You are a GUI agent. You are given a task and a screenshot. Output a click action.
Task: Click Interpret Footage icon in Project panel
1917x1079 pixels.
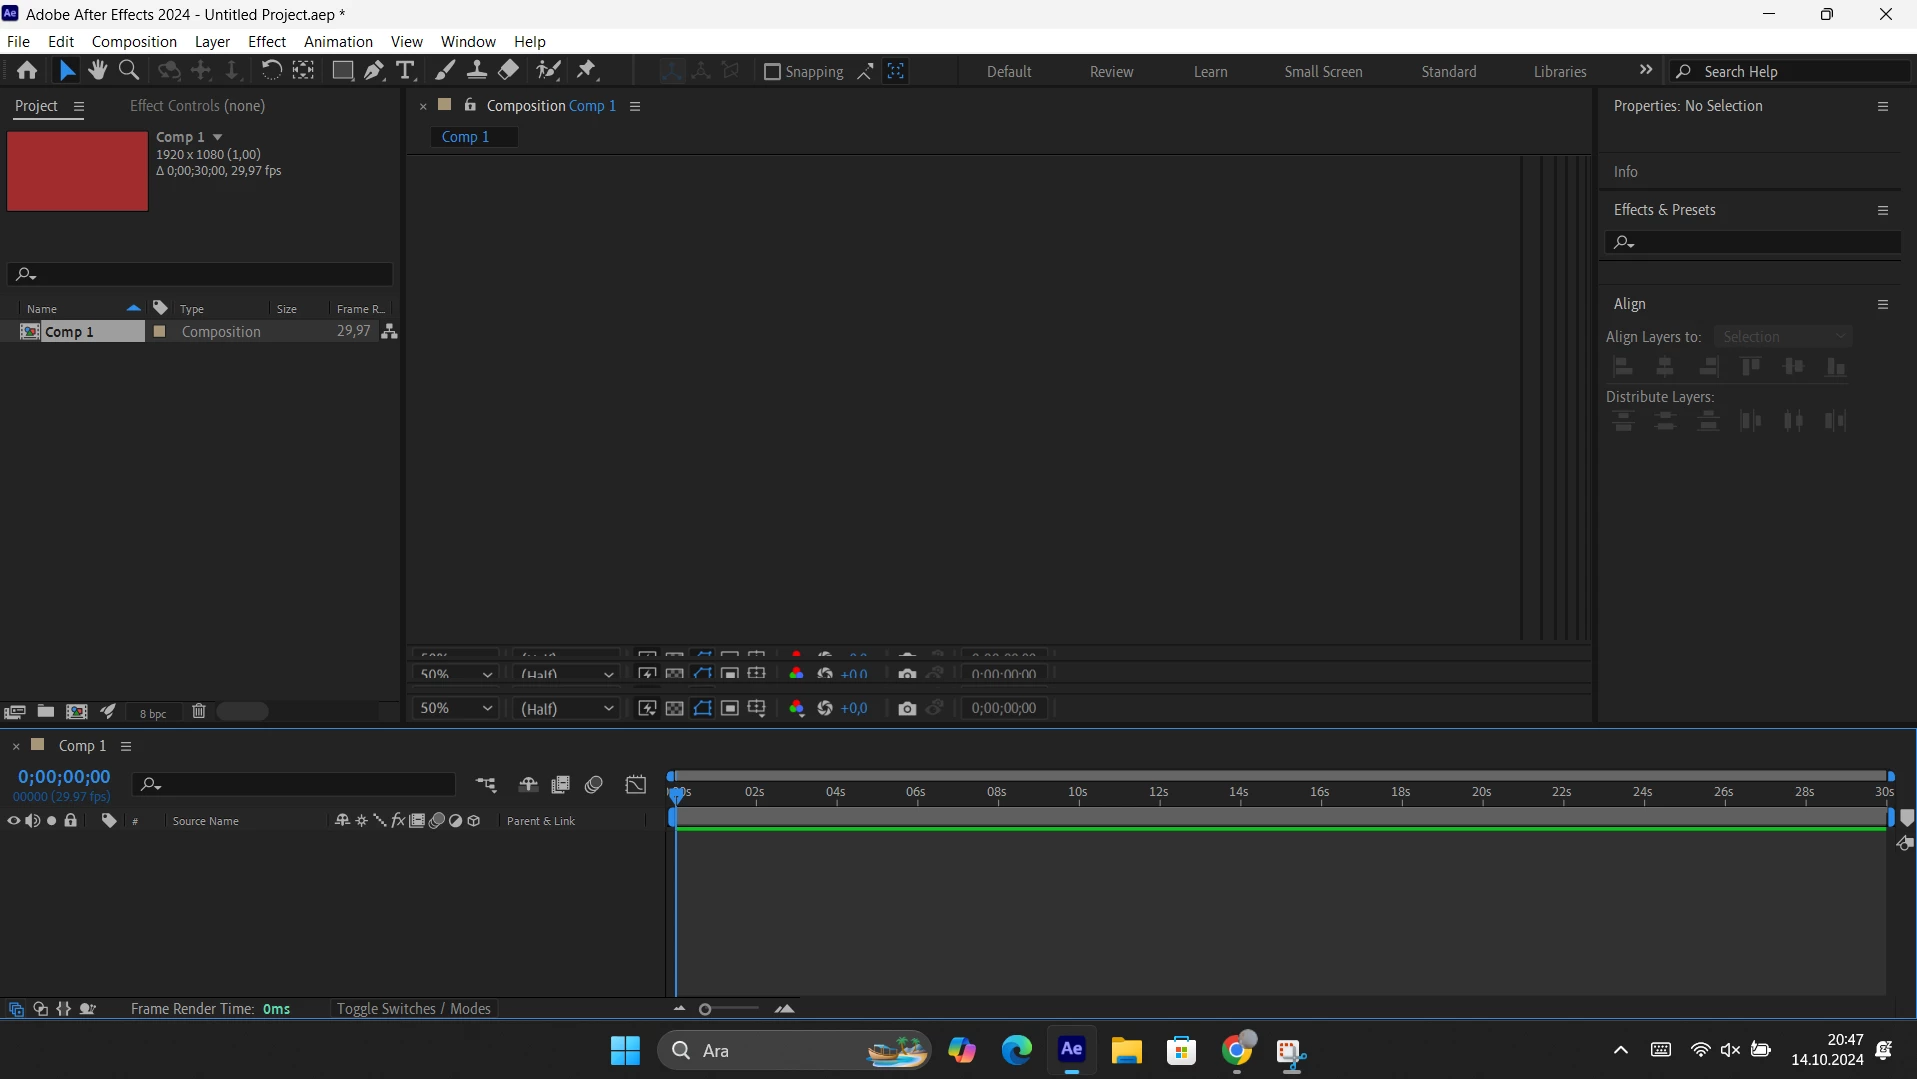(14, 712)
